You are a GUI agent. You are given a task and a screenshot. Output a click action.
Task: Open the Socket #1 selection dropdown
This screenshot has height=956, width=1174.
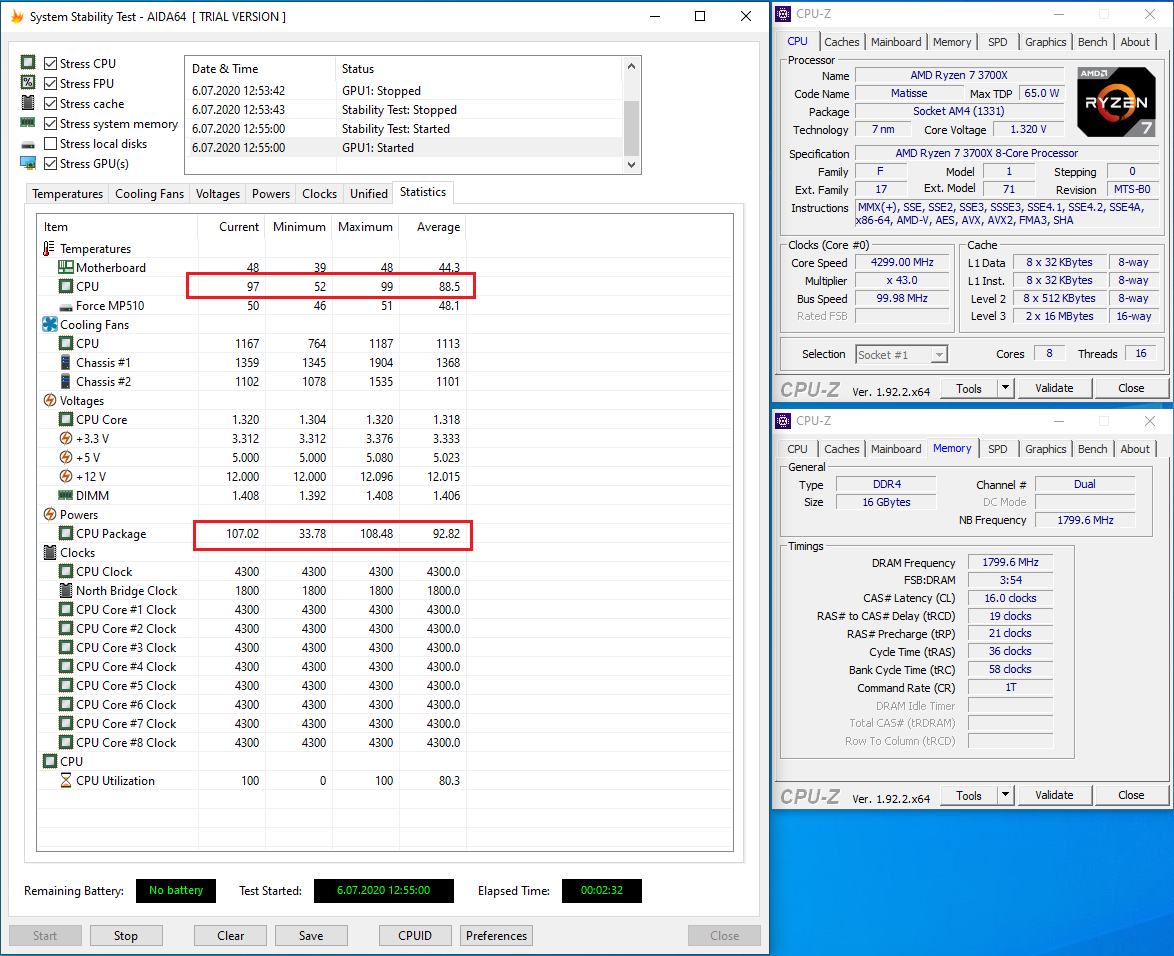939,355
